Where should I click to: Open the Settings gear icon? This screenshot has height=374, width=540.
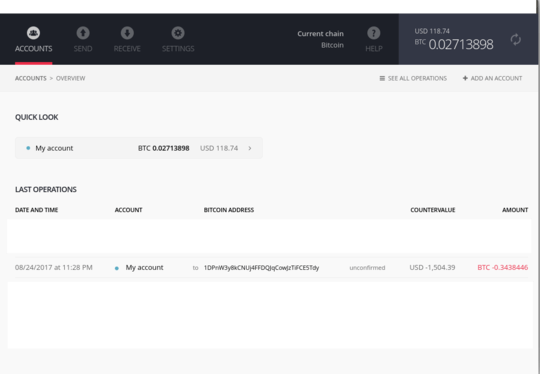178,33
